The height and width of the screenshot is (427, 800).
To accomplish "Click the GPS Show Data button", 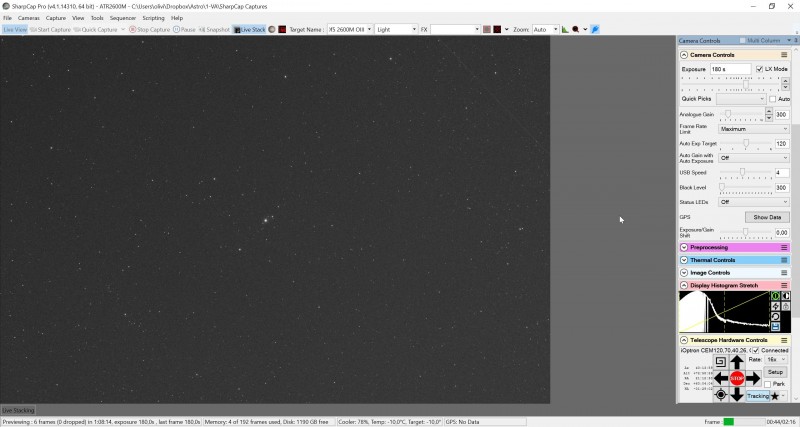I will pos(767,217).
